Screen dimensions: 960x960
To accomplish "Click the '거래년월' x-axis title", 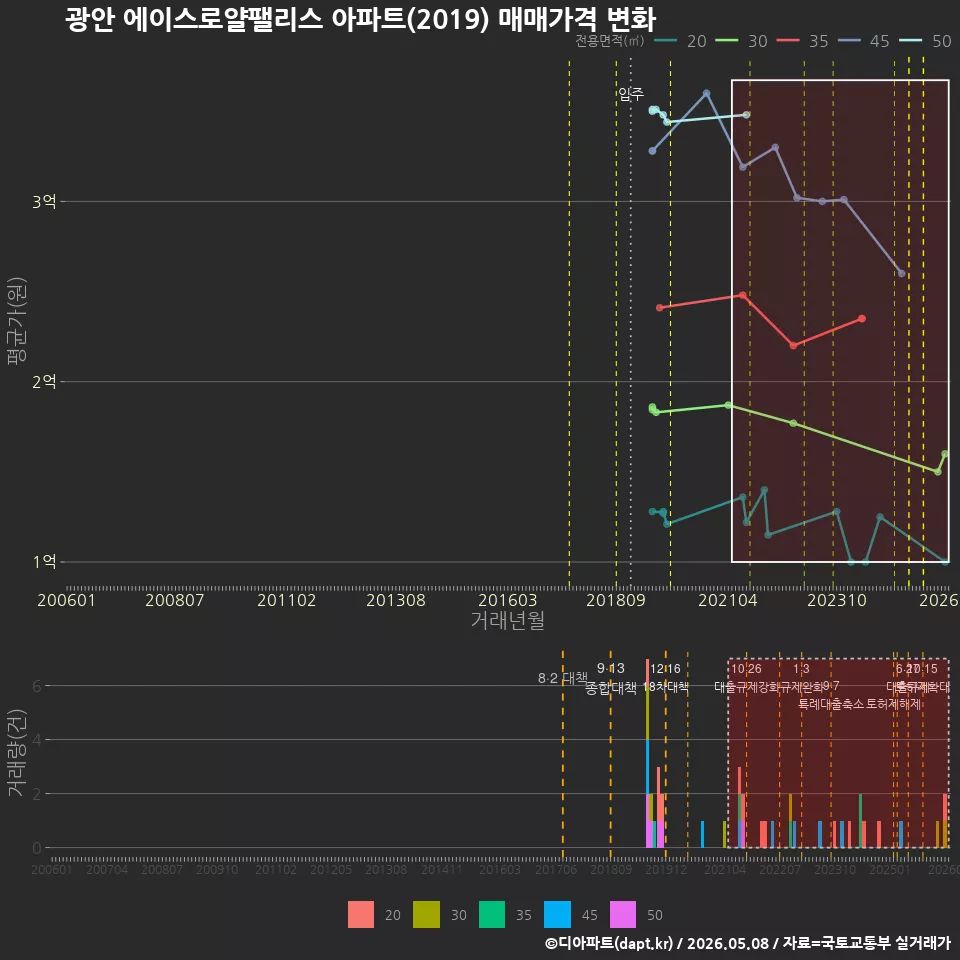I will [x=508, y=620].
